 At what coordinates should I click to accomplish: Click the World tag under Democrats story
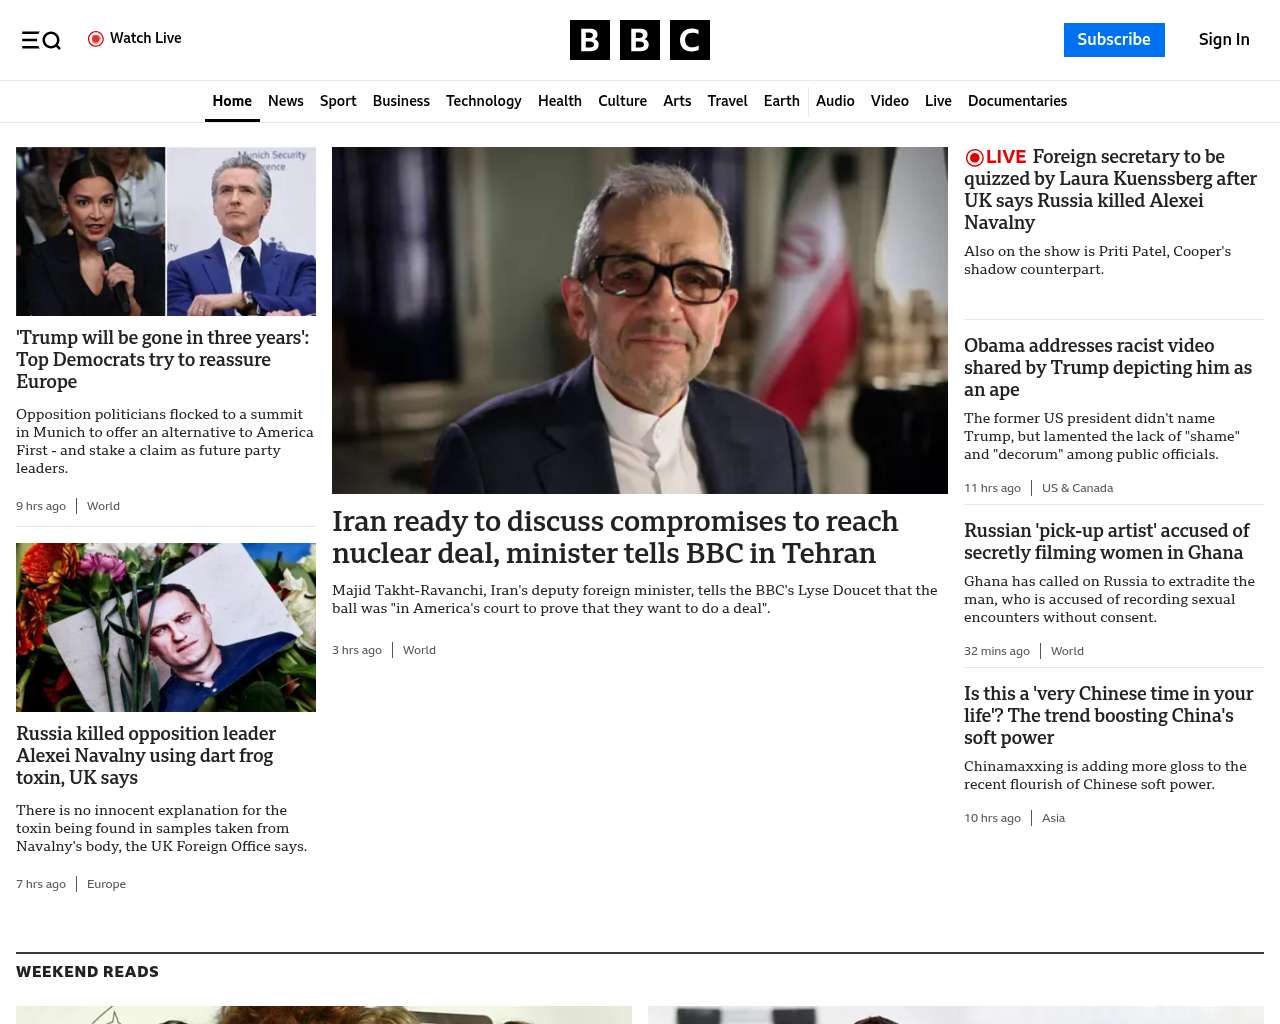coord(103,506)
